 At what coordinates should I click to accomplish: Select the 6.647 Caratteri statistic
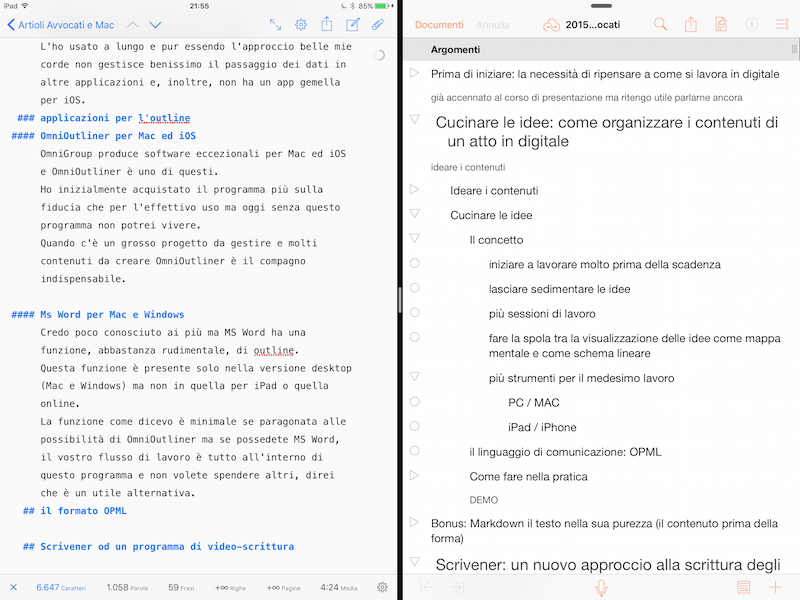pos(61,588)
